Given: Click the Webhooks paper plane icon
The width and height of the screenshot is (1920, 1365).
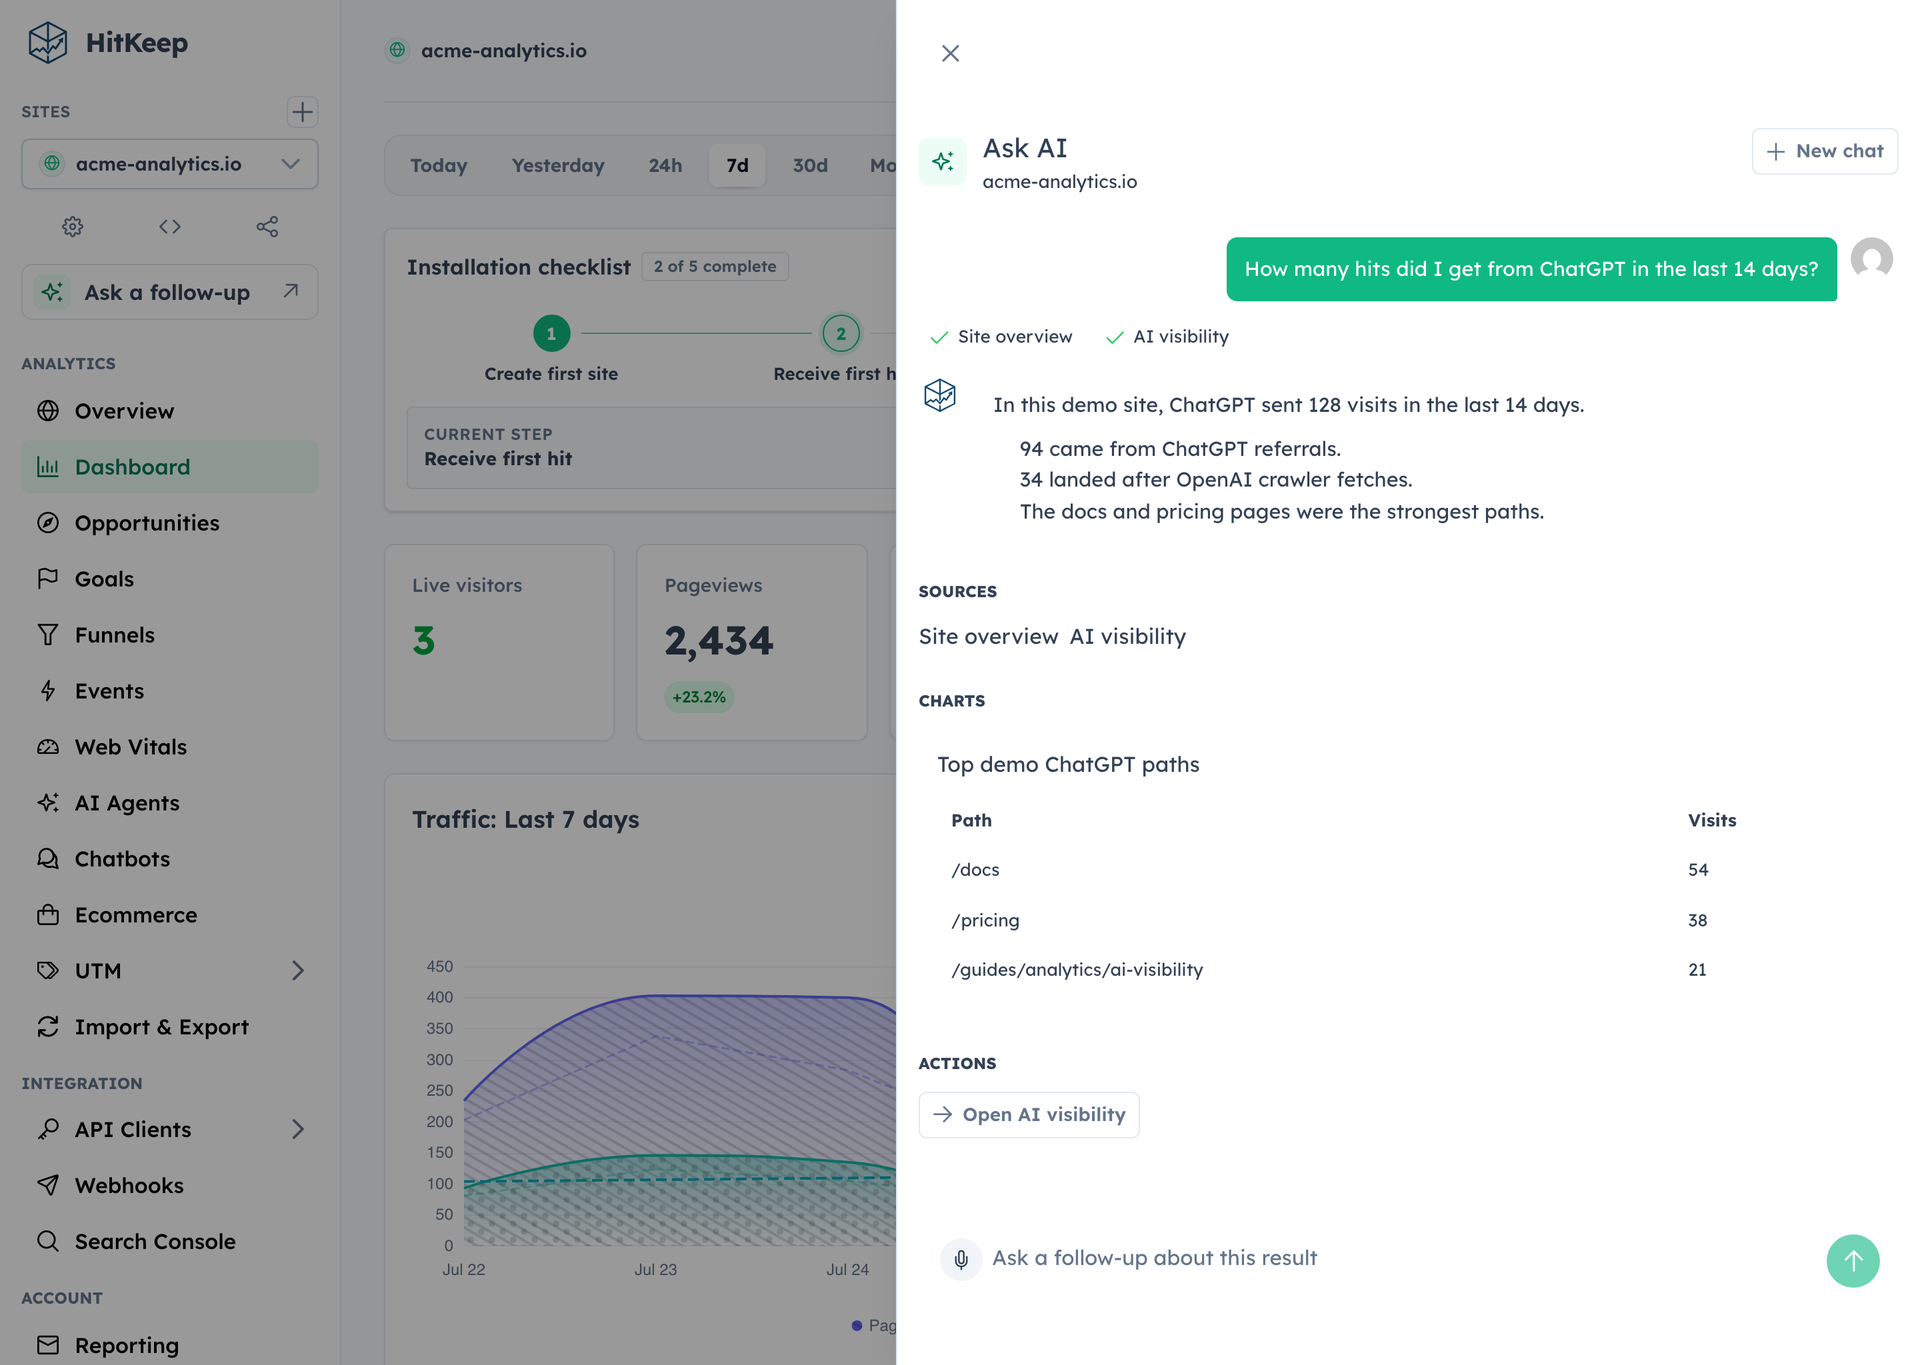Looking at the screenshot, I should click(x=48, y=1186).
